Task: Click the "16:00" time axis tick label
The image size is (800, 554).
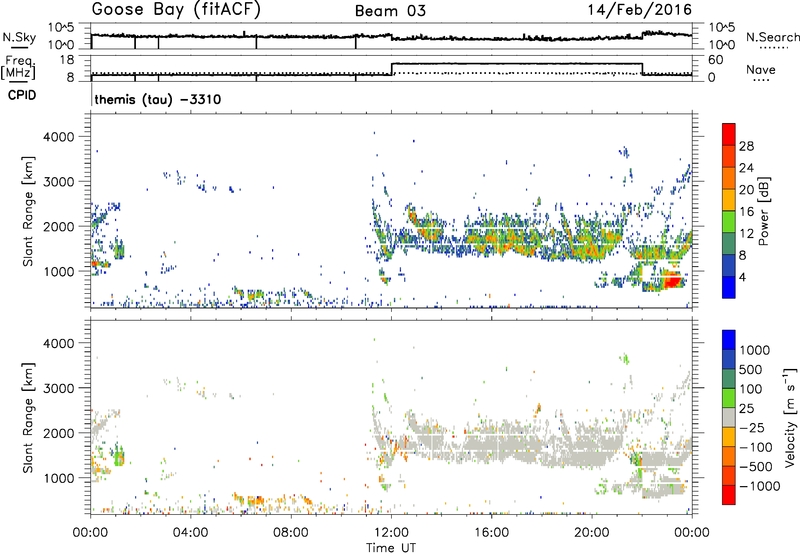Action: pos(491,533)
